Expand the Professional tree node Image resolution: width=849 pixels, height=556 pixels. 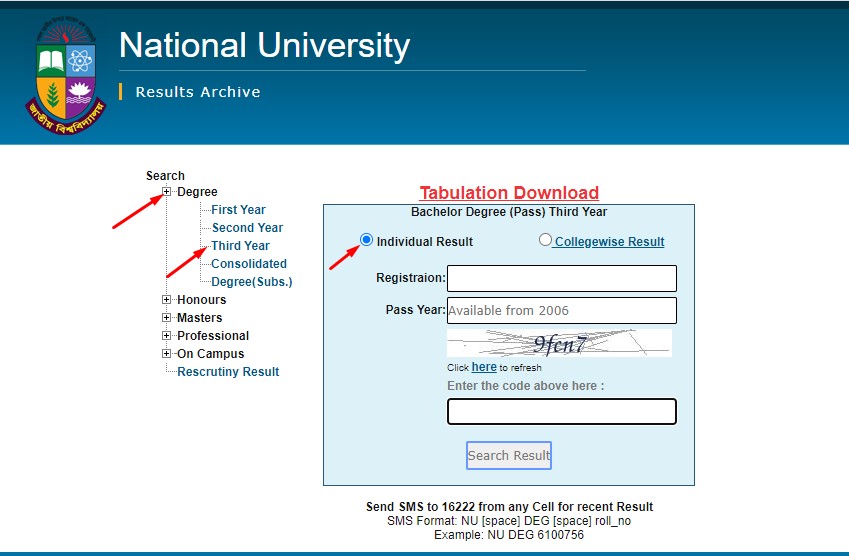point(167,336)
